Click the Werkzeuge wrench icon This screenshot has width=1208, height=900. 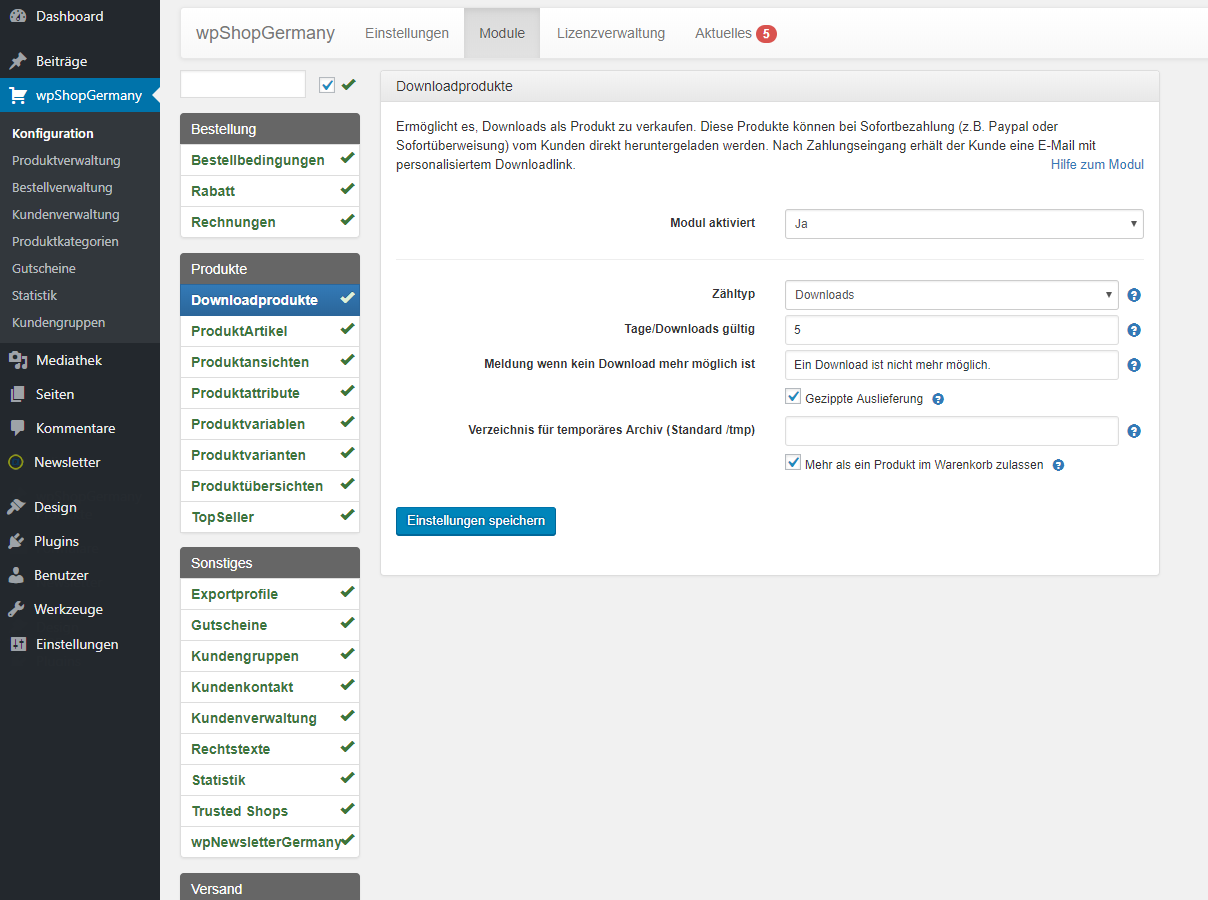pyautogui.click(x=16, y=609)
